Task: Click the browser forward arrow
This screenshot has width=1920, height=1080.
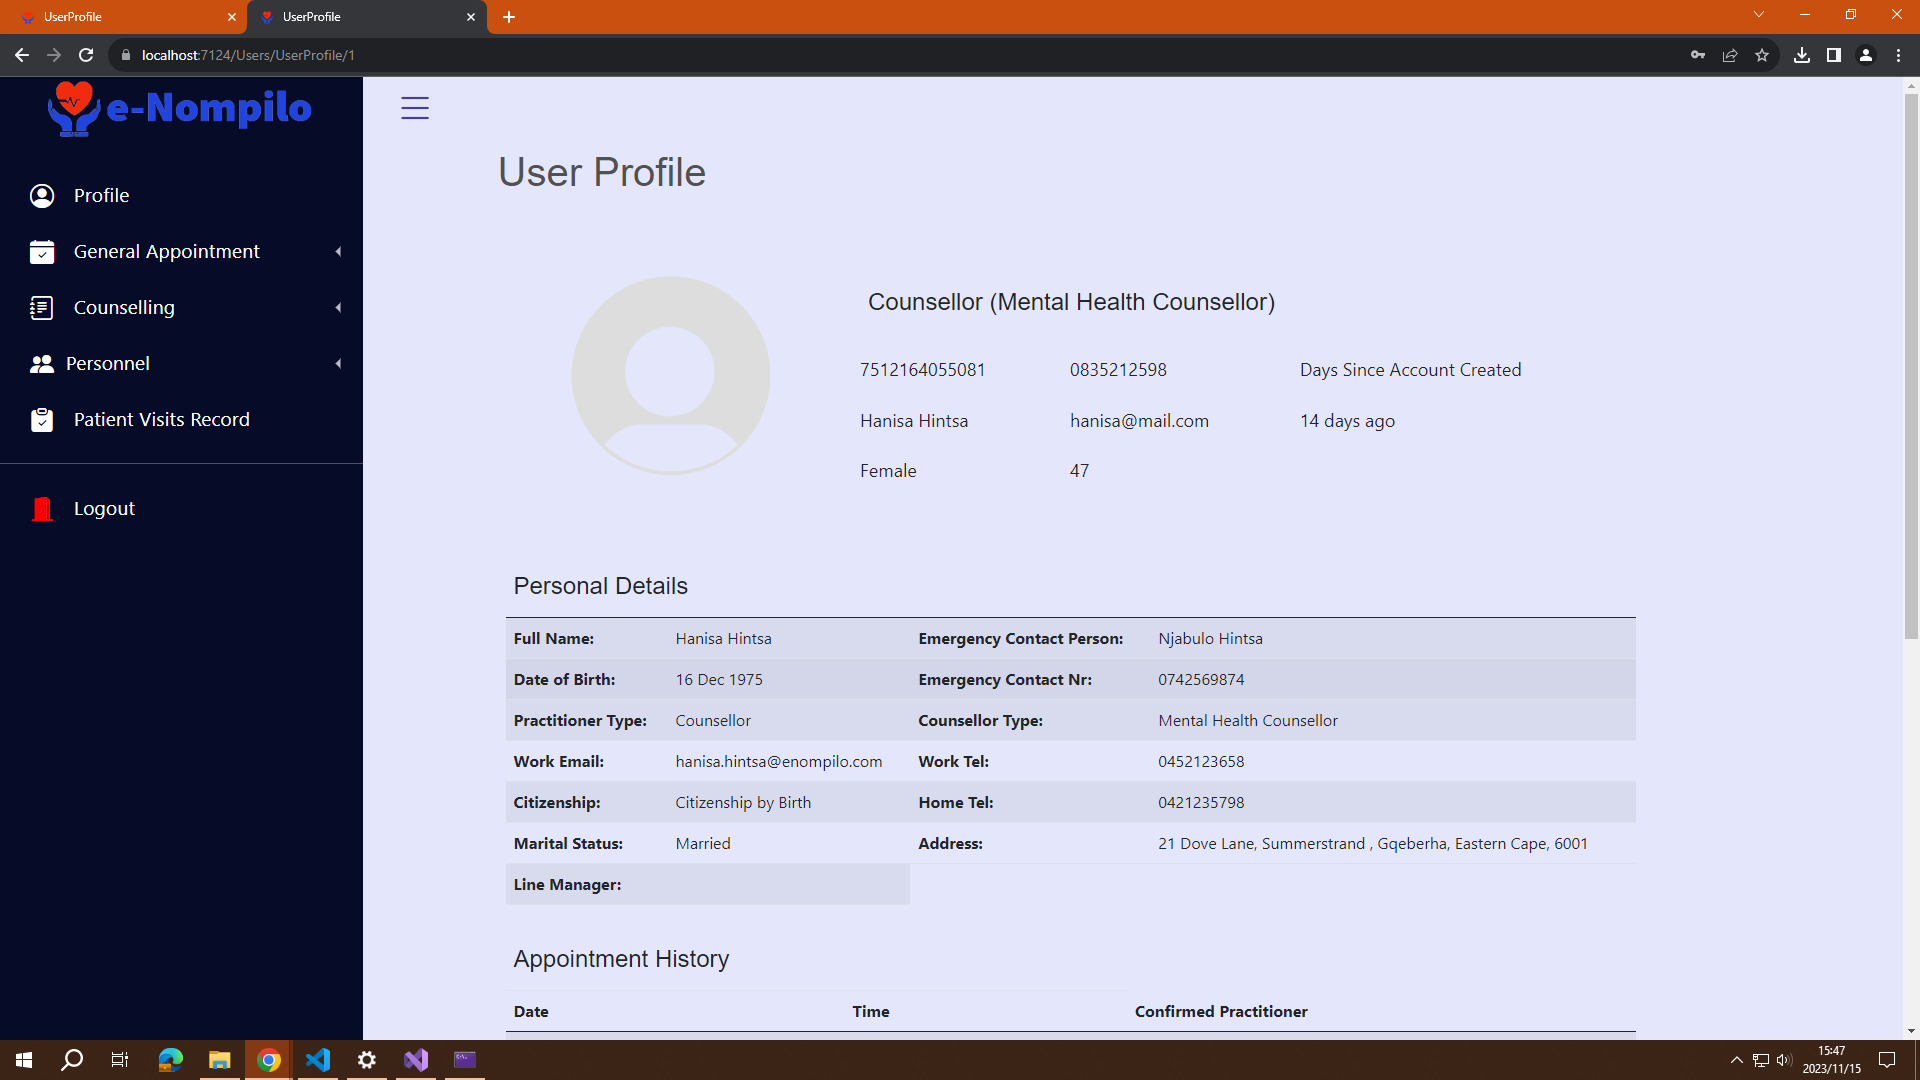Action: point(54,55)
